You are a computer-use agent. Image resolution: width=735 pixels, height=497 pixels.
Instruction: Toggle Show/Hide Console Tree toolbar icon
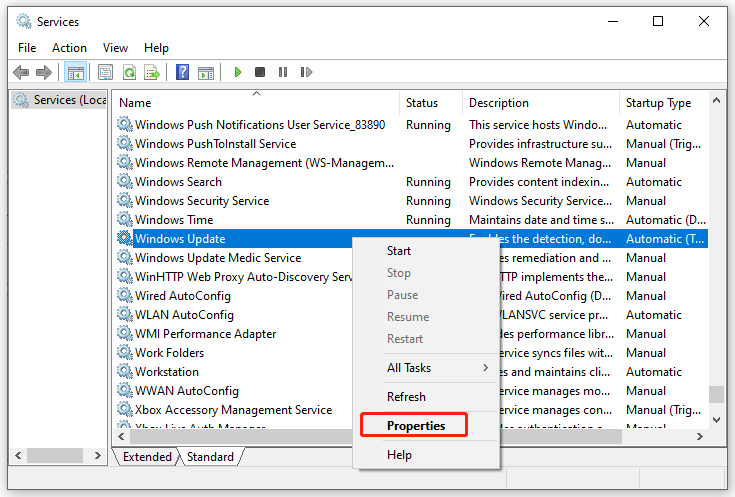click(x=75, y=72)
